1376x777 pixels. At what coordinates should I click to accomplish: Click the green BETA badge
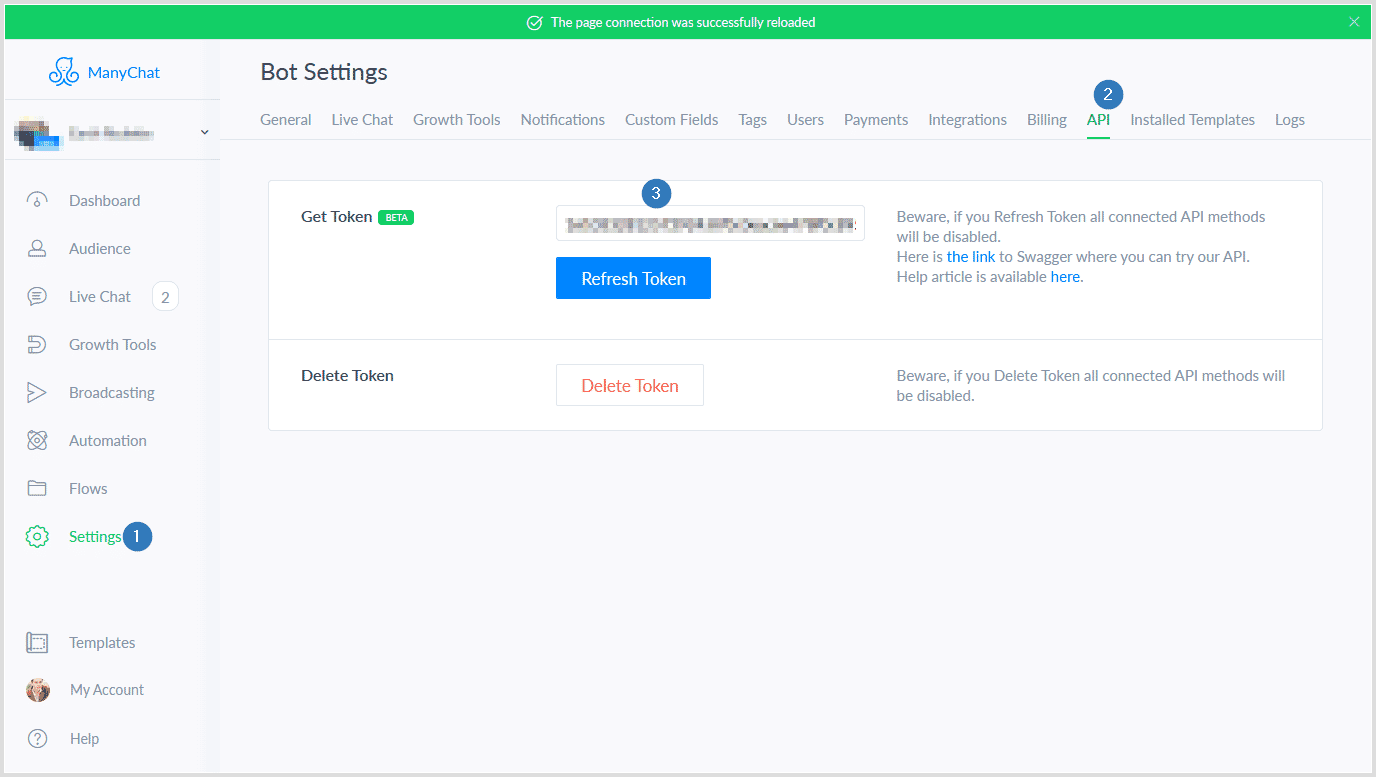click(x=396, y=217)
